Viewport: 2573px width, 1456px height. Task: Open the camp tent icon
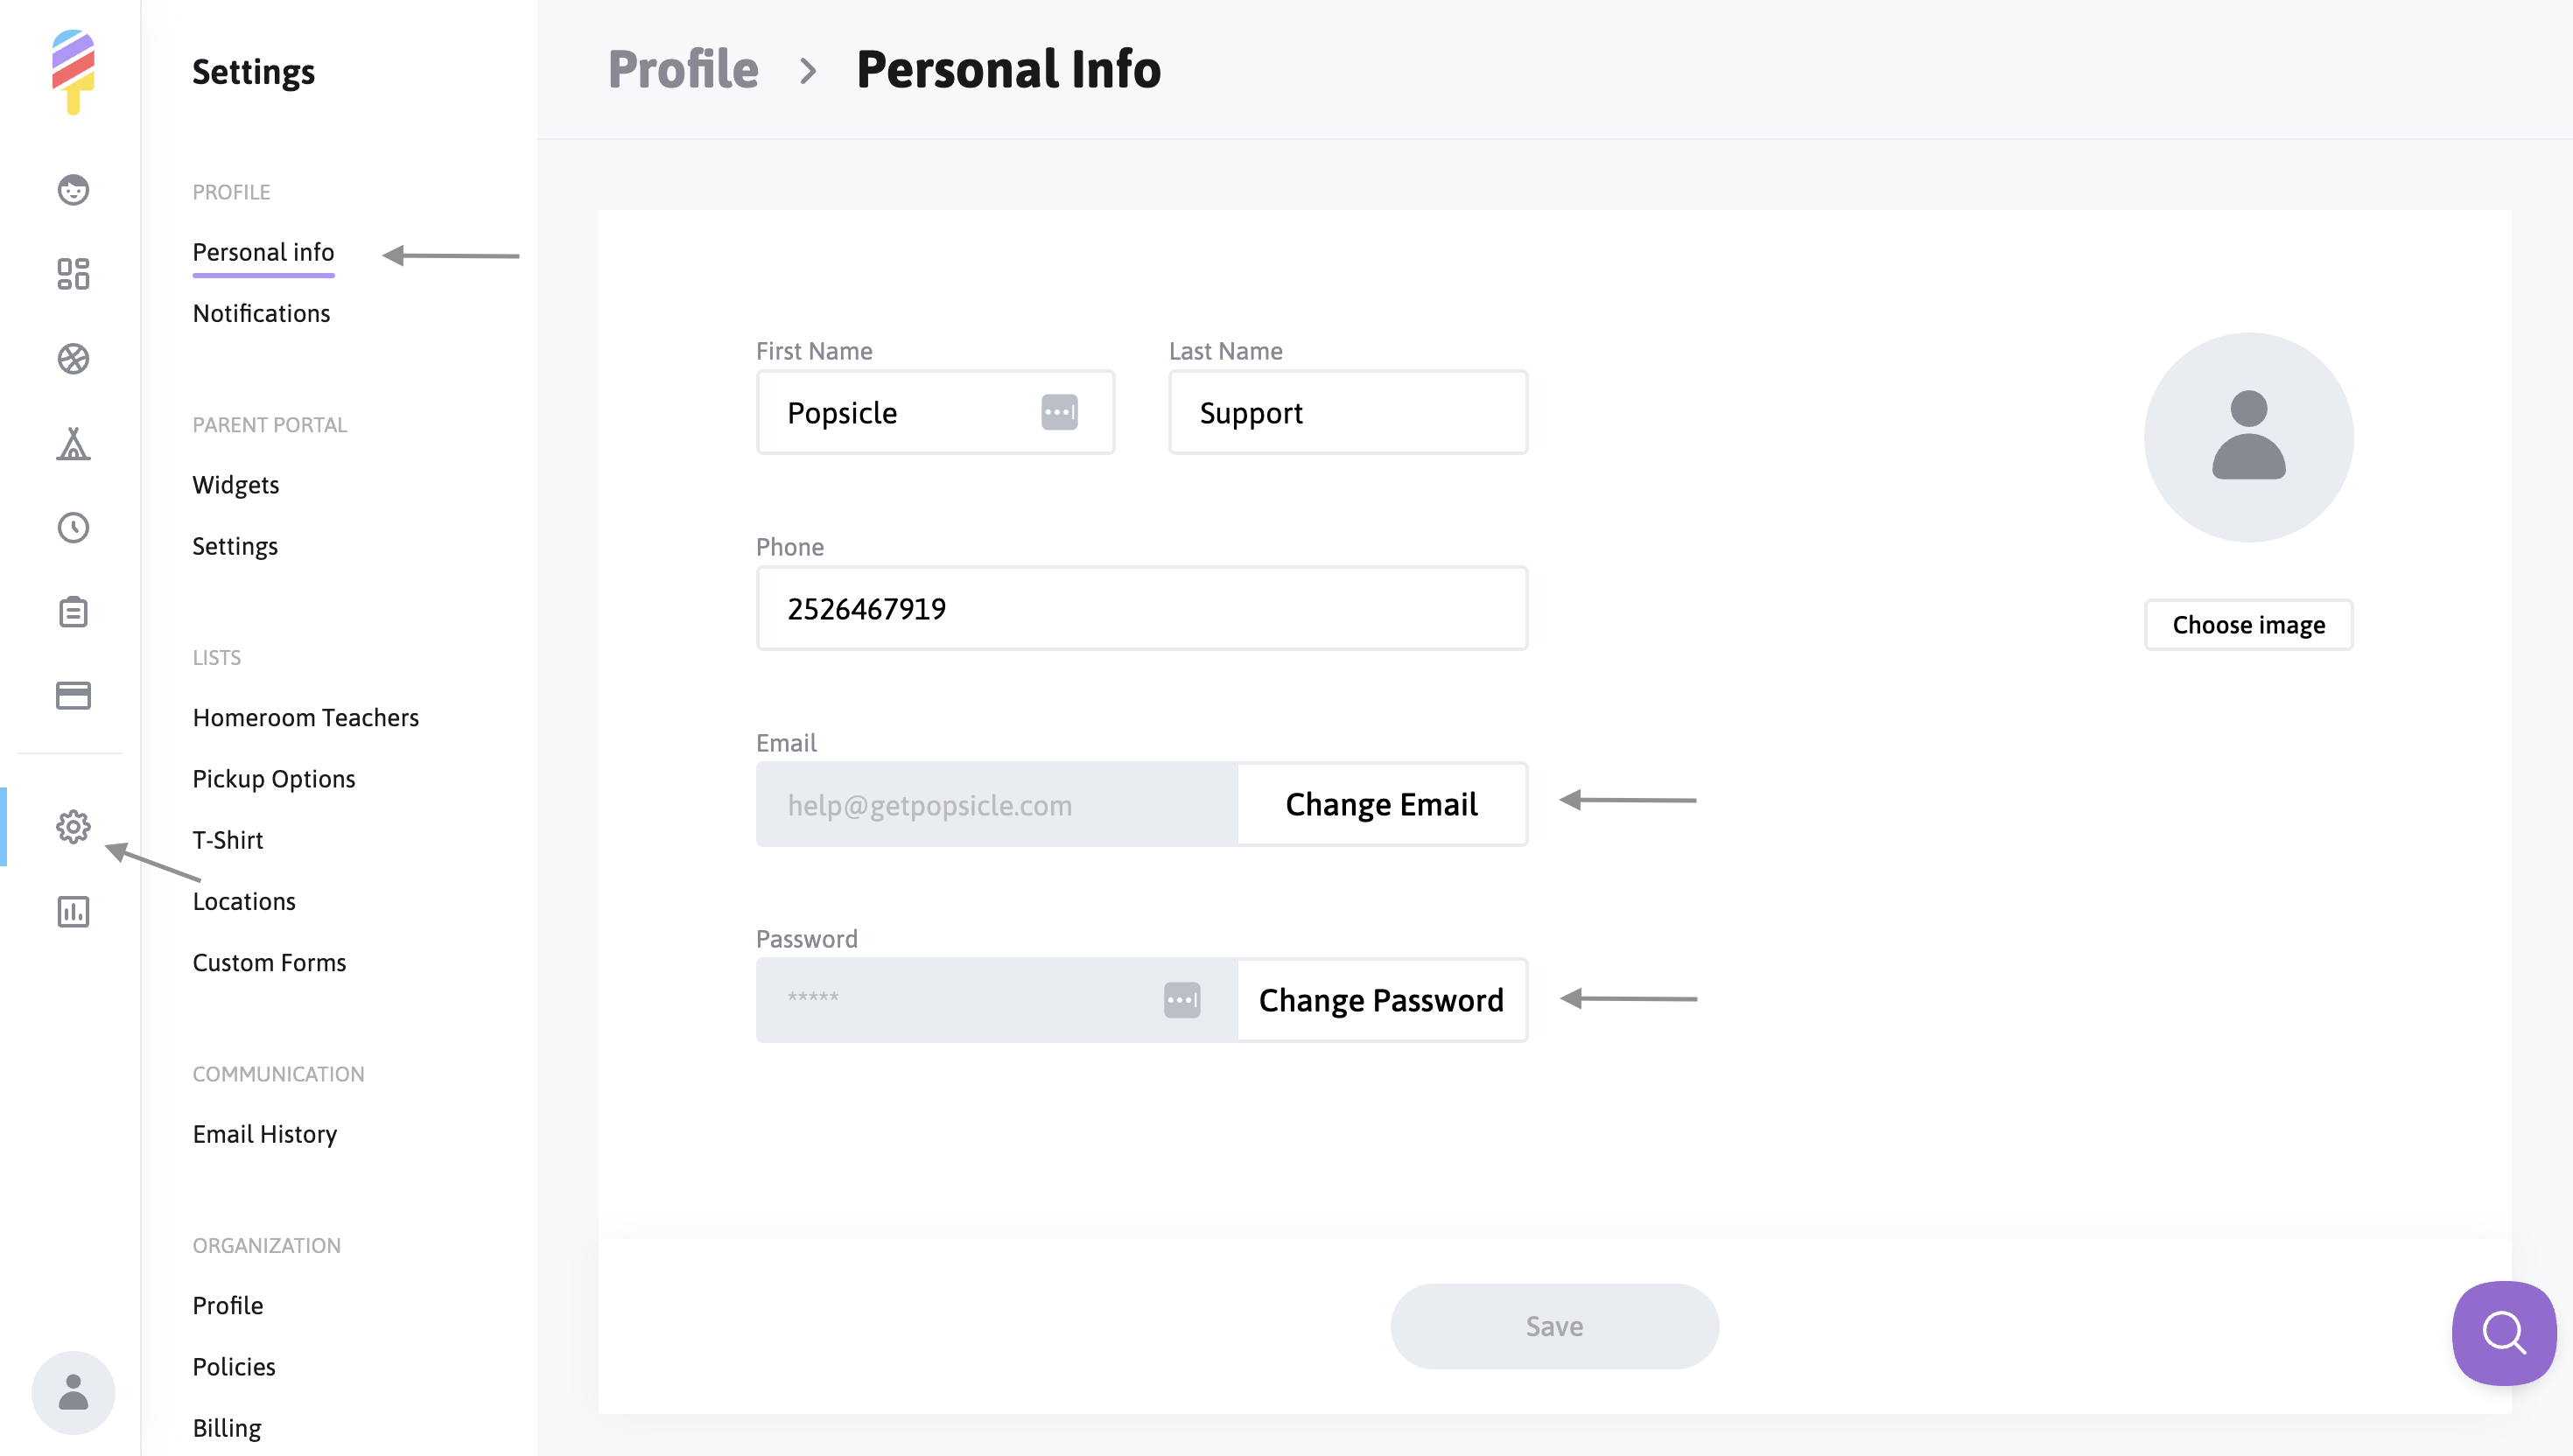[x=73, y=443]
